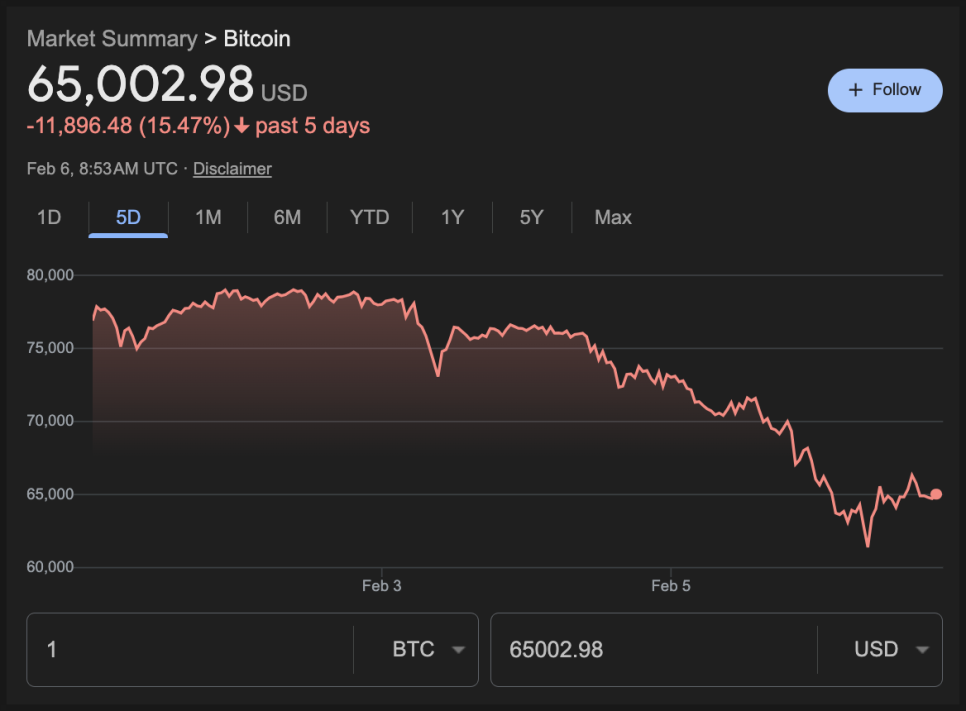Switch to the 5Y range tab
The image size is (966, 711).
(531, 217)
